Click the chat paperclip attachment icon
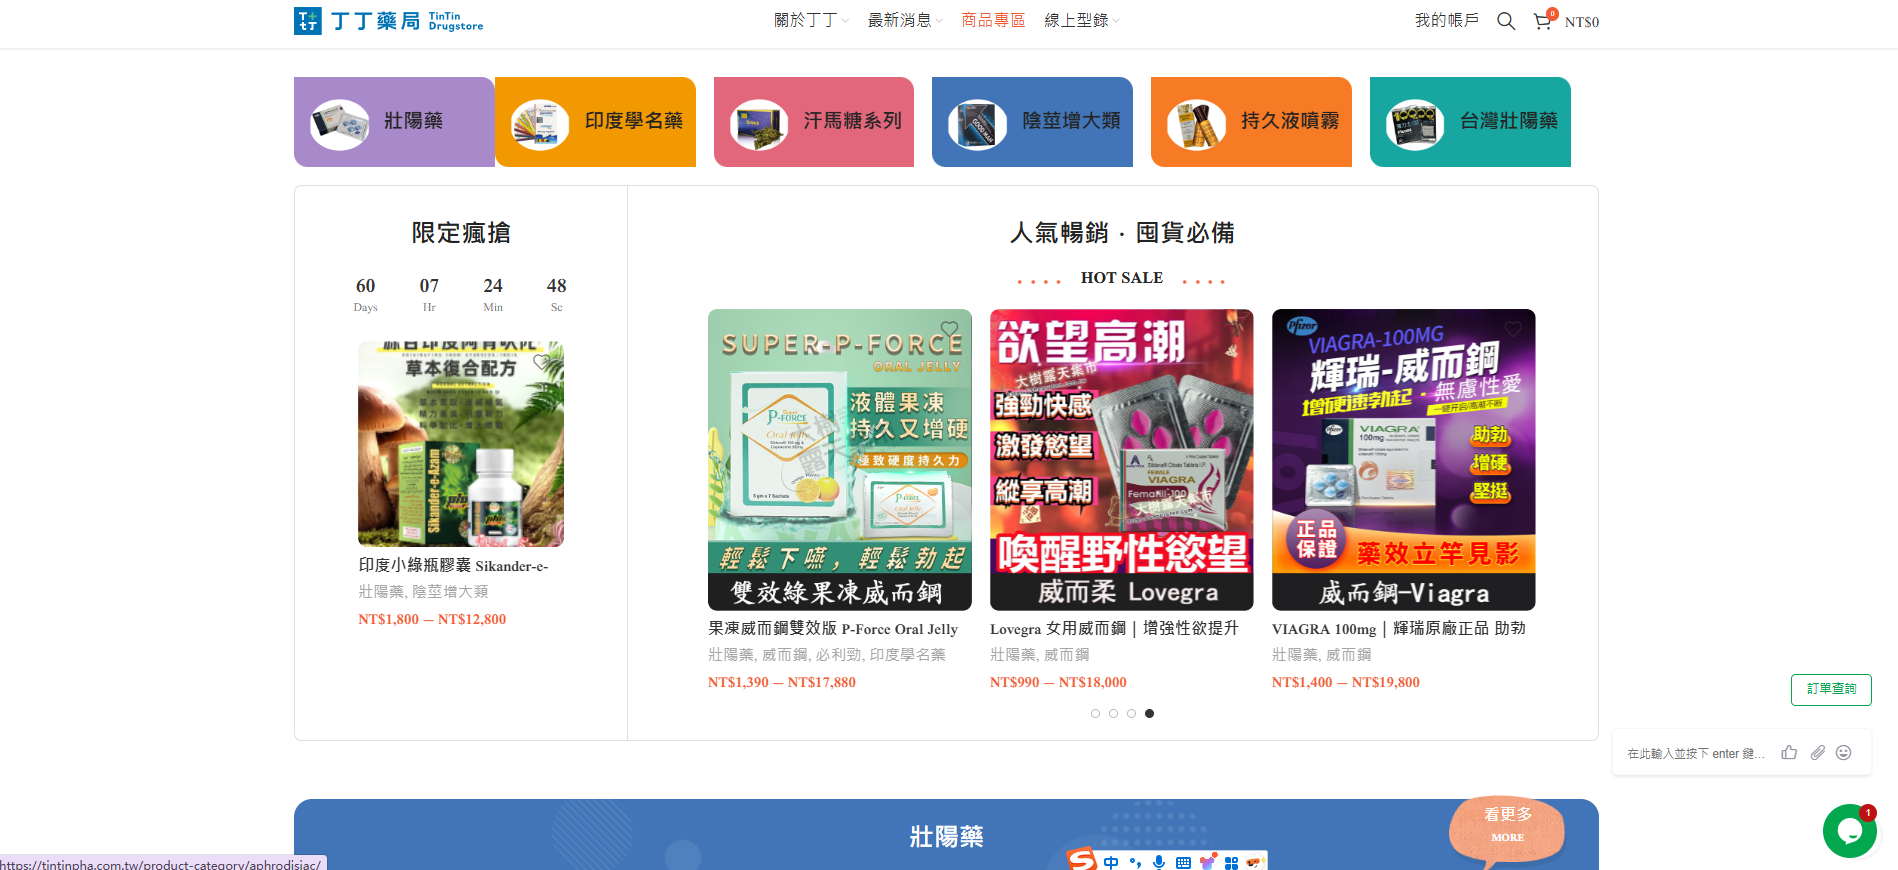The height and width of the screenshot is (870, 1898). tap(1817, 752)
